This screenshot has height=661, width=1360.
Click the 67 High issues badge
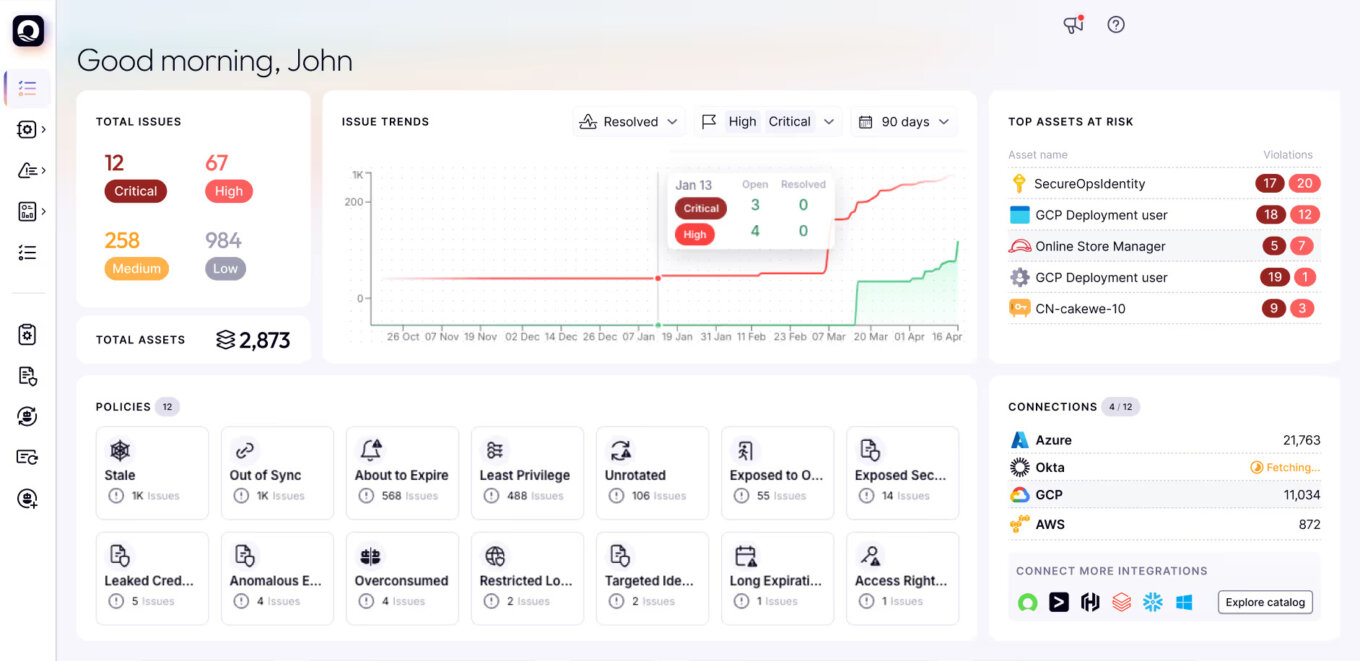coord(229,191)
